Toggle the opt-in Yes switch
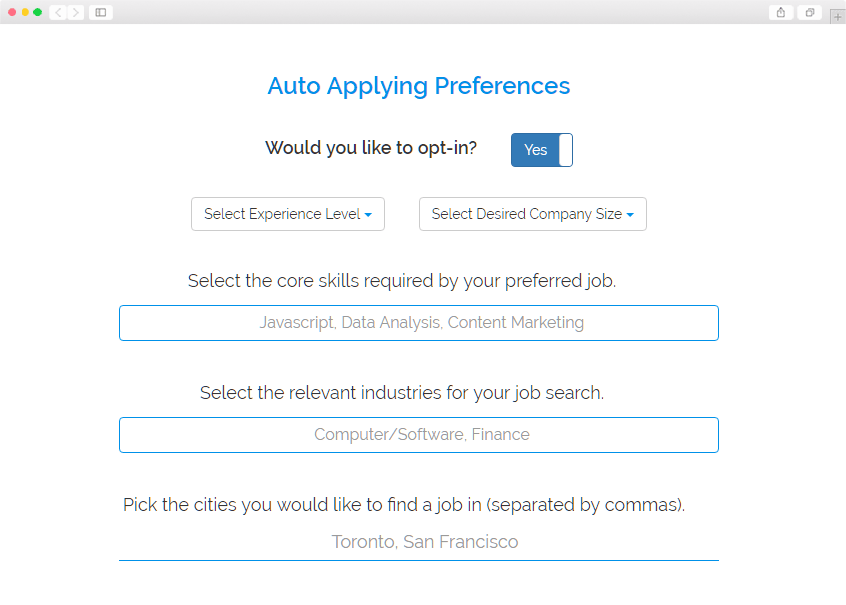This screenshot has height=605, width=846. [536, 150]
